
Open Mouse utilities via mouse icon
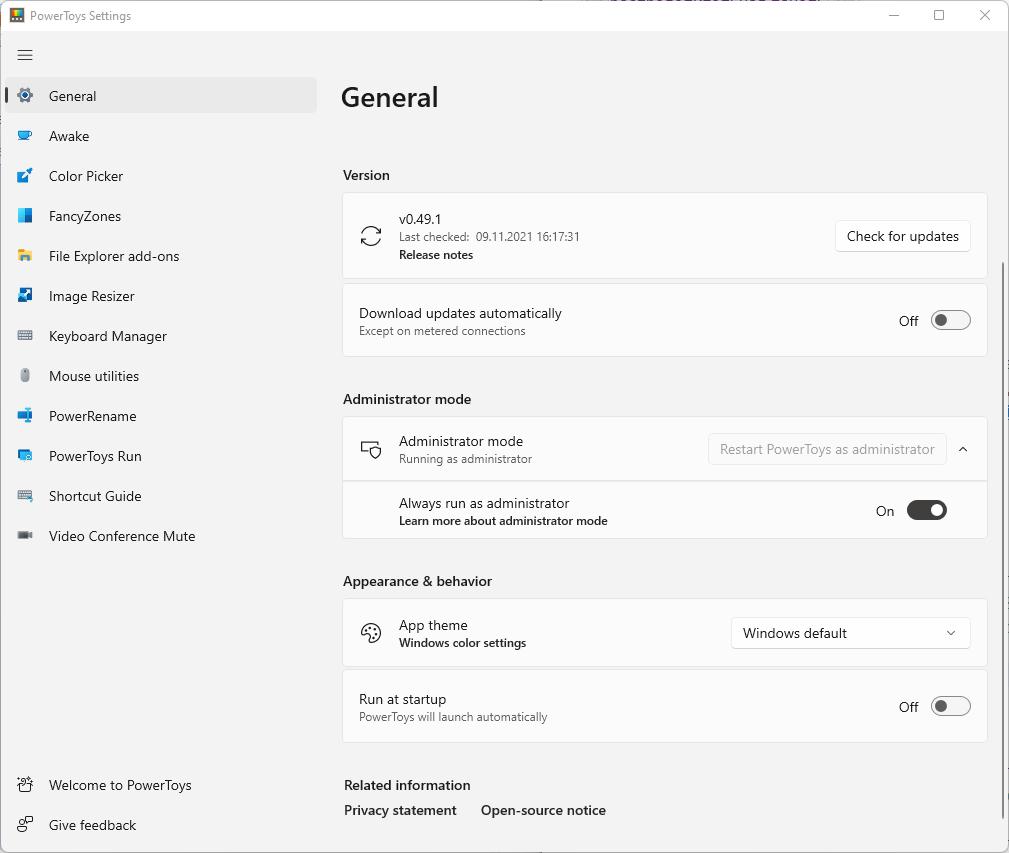pyautogui.click(x=26, y=376)
